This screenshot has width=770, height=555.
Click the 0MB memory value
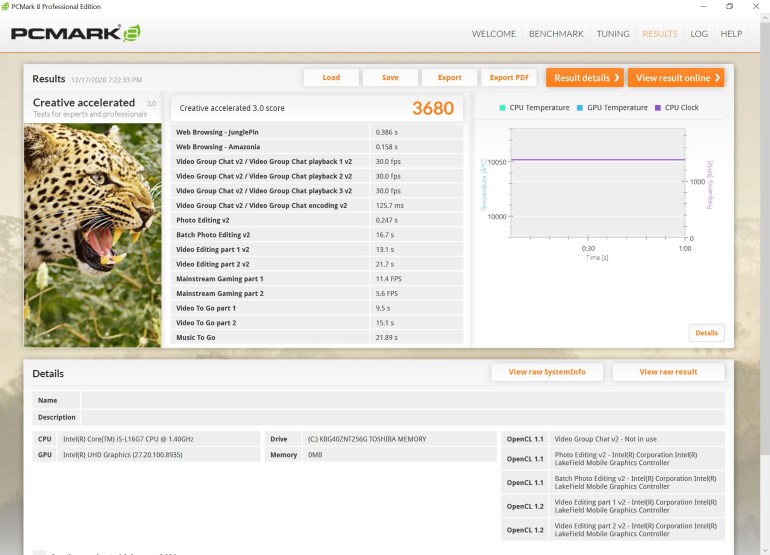pyautogui.click(x=315, y=455)
